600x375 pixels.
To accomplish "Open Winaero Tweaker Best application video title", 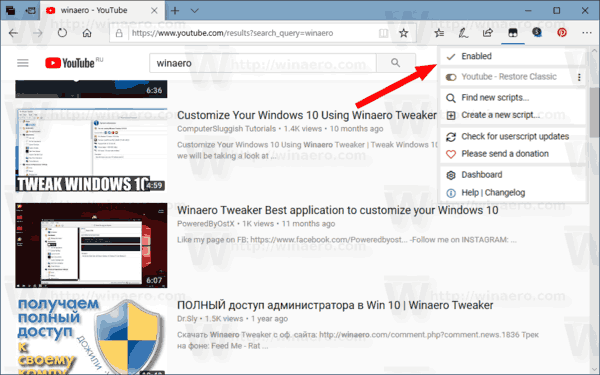I will (338, 210).
